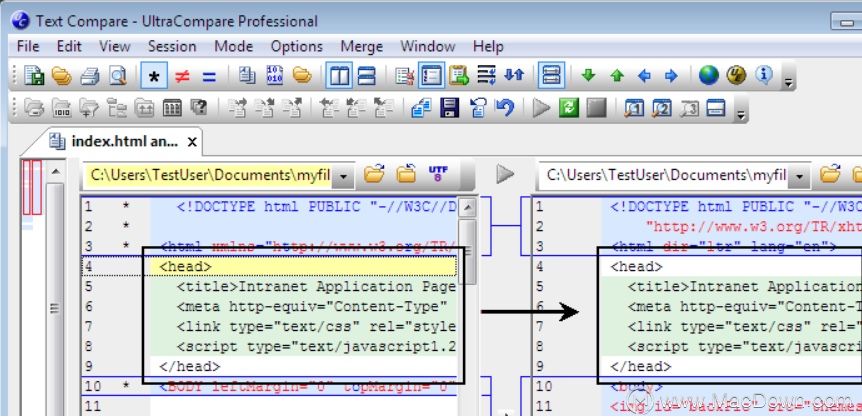Open the globe web compare icon

tap(709, 76)
